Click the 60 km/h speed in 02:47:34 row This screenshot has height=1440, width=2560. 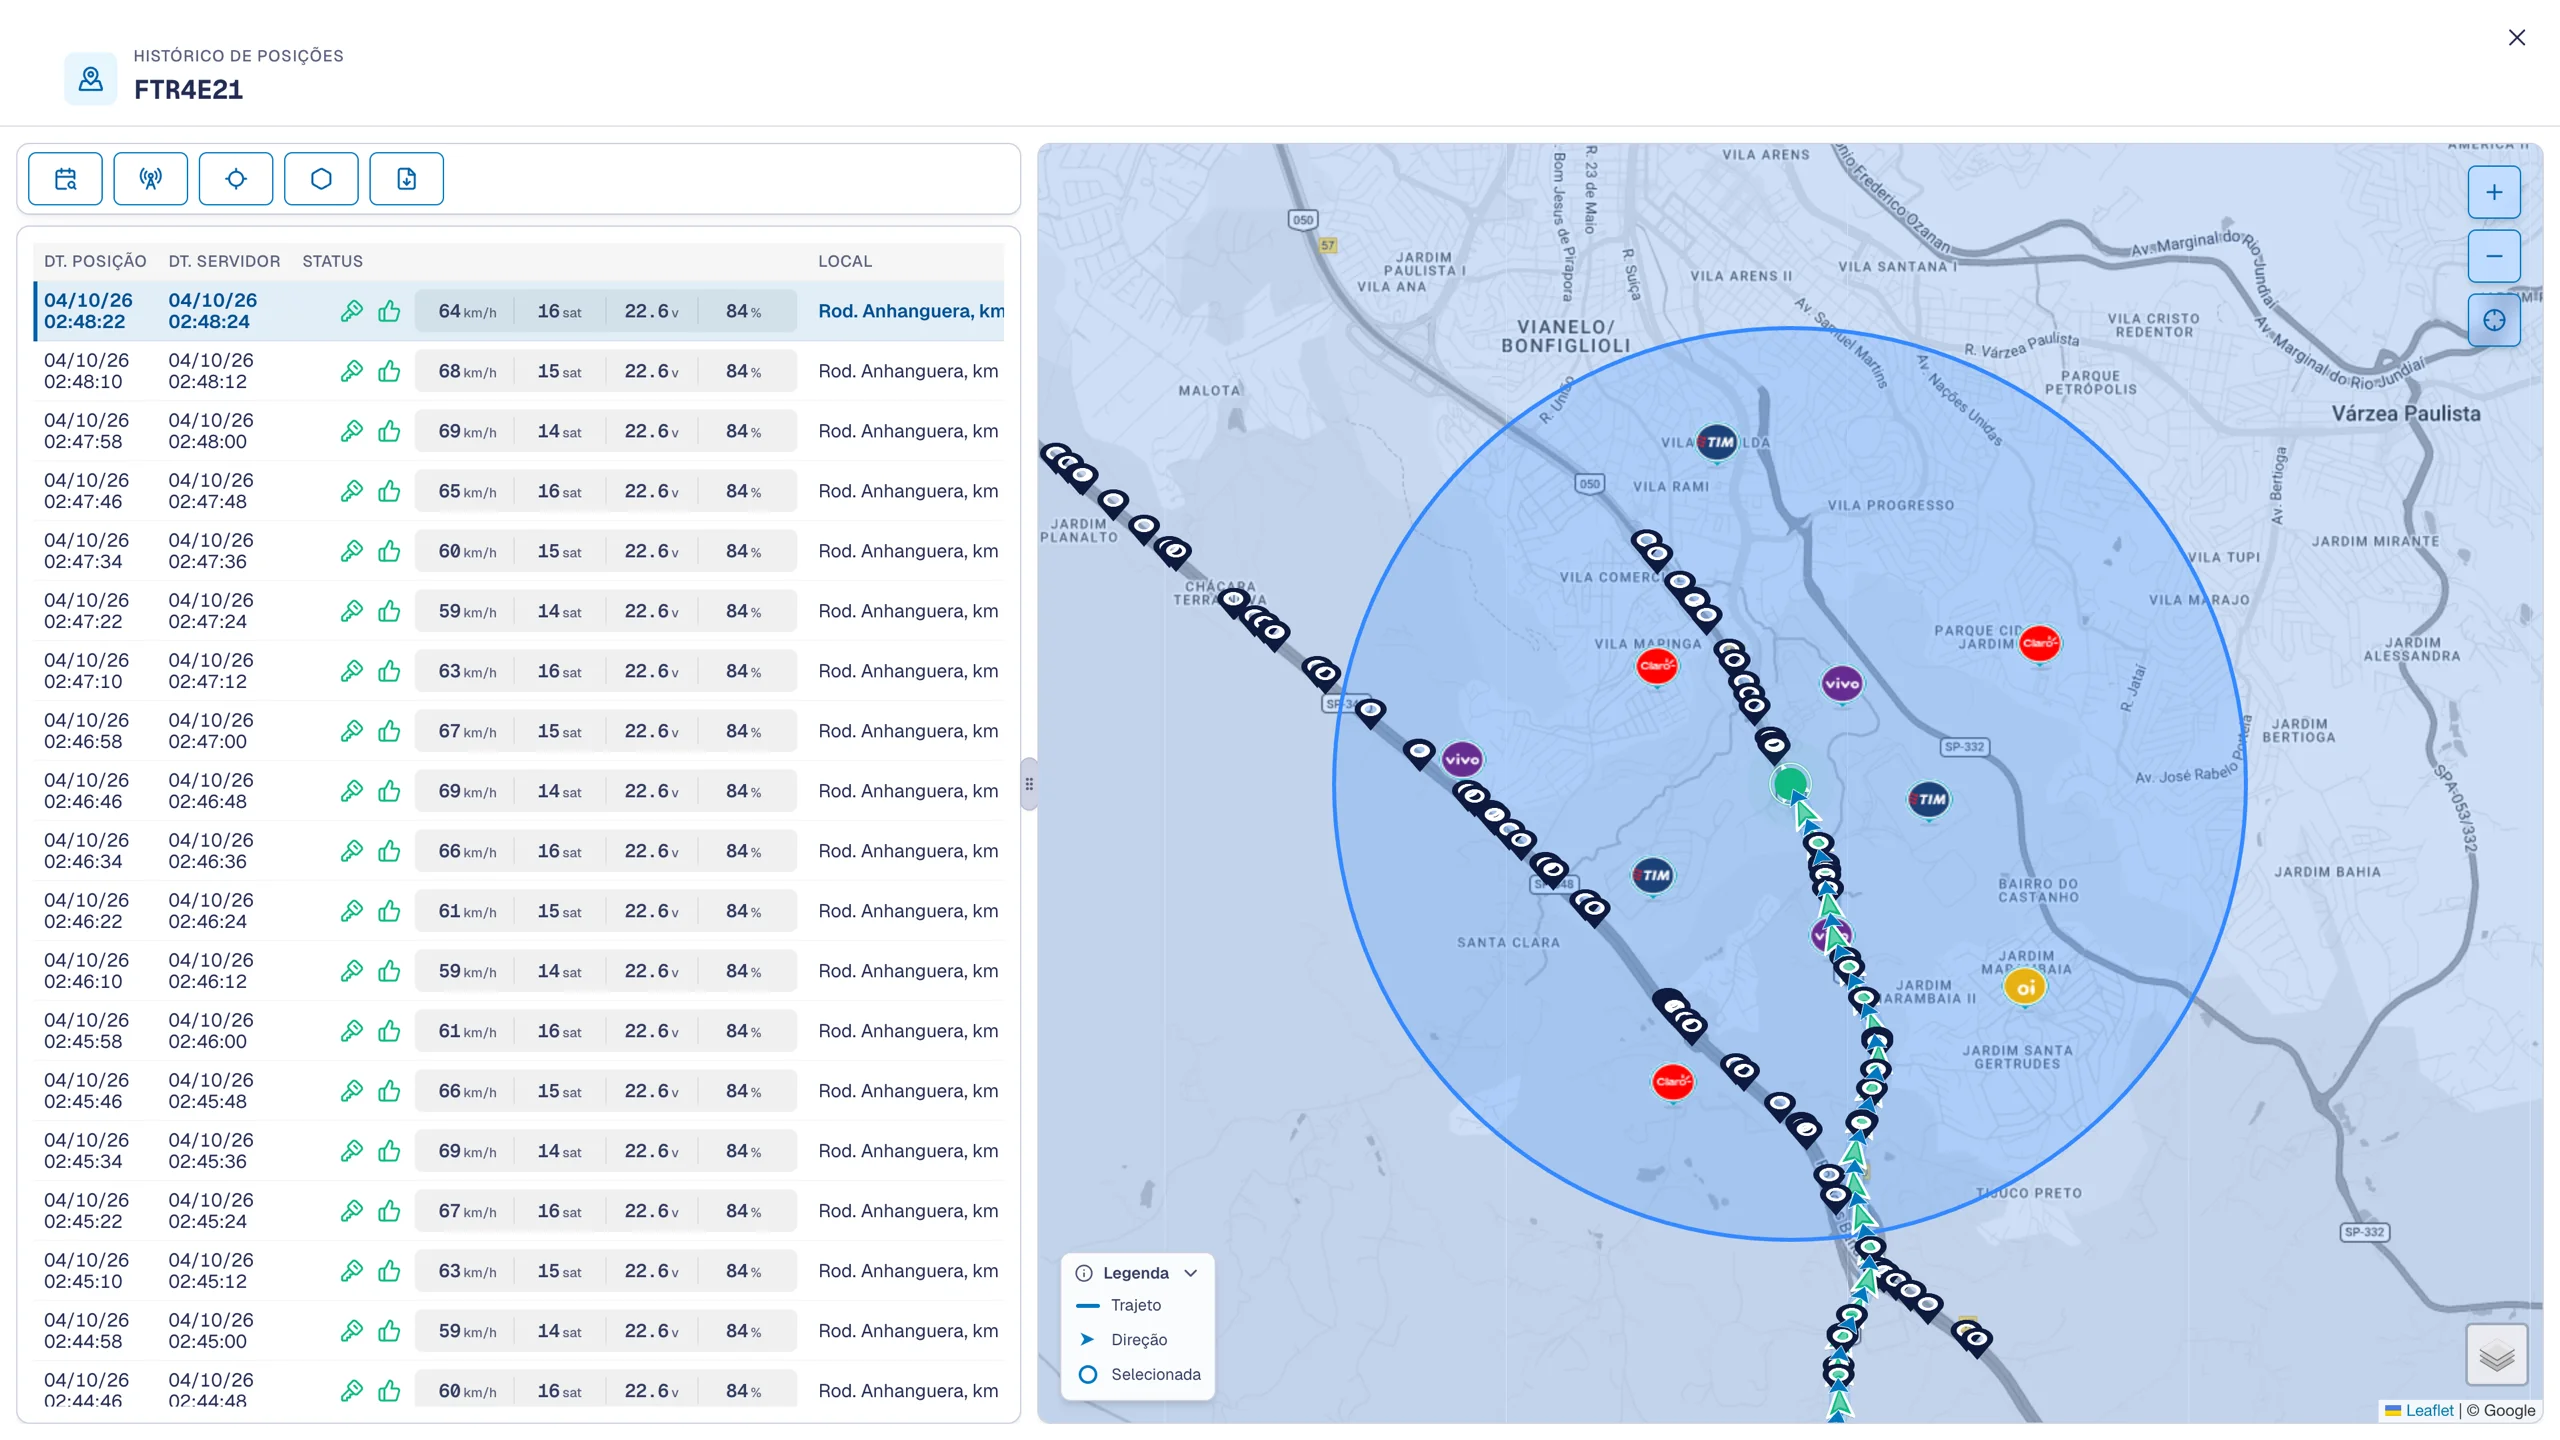click(467, 551)
